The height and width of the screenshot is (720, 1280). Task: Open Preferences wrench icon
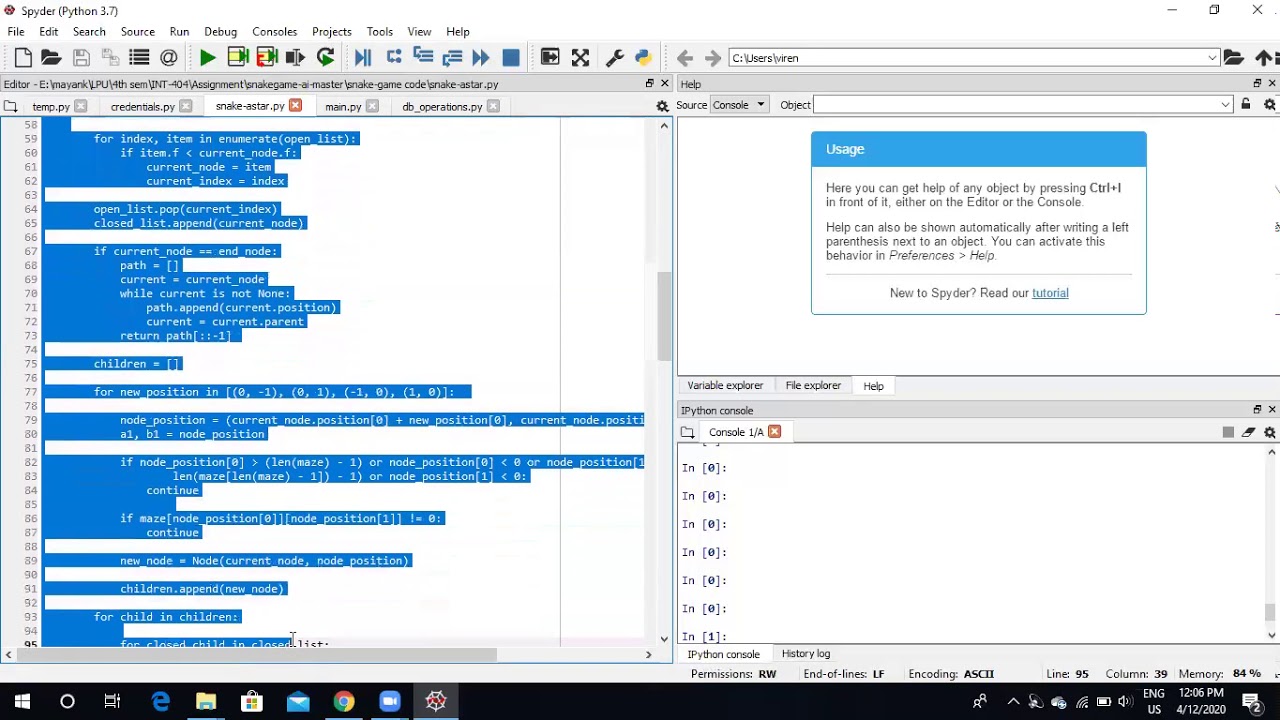(x=615, y=58)
